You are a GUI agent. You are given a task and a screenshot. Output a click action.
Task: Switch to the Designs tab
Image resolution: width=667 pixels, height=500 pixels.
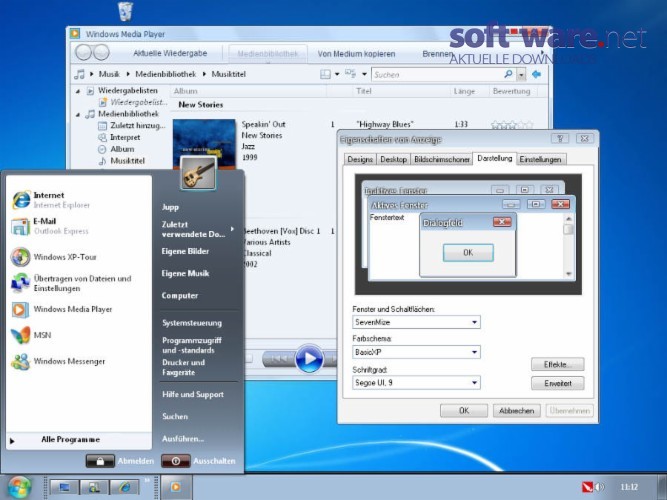point(360,160)
